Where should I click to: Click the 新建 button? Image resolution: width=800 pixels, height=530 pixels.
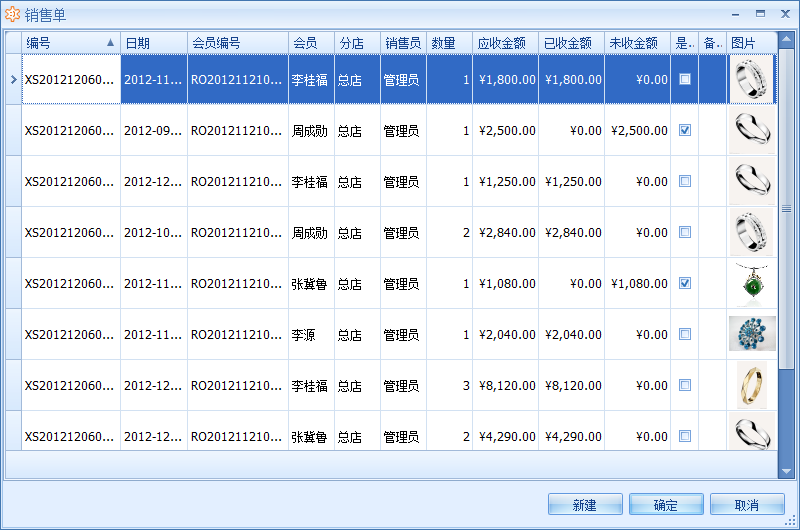point(585,504)
